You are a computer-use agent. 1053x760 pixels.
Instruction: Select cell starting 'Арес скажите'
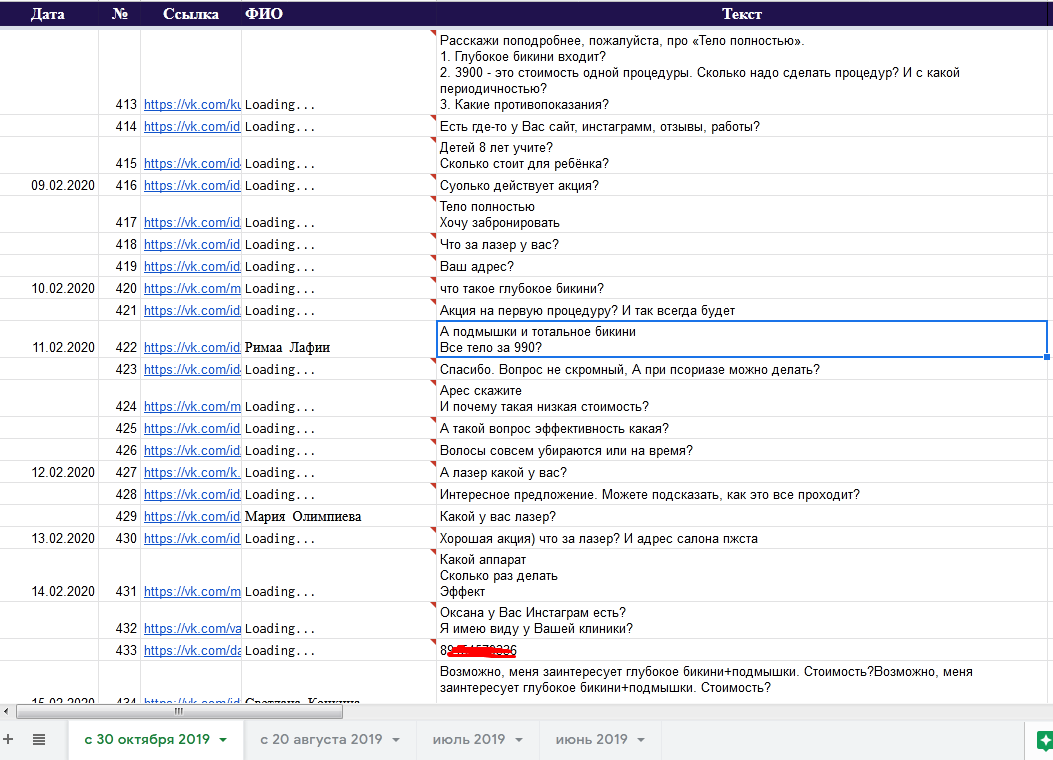742,399
